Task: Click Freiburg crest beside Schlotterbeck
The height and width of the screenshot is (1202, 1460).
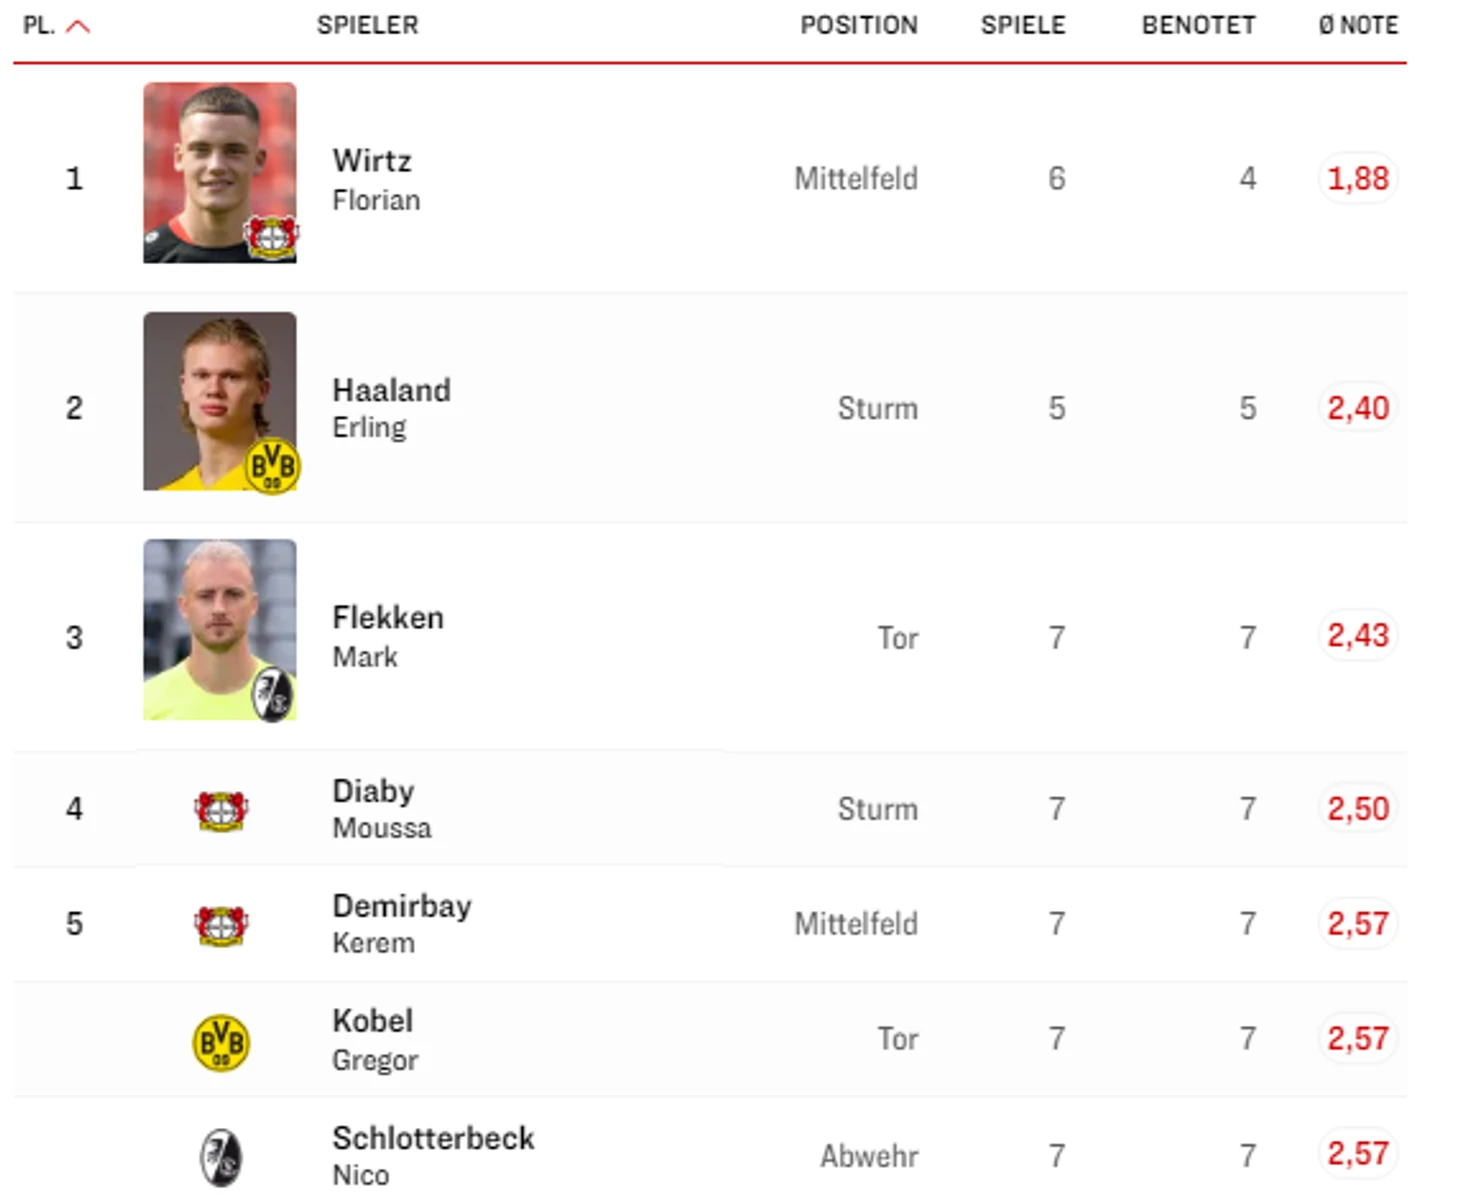Action: click(221, 1158)
